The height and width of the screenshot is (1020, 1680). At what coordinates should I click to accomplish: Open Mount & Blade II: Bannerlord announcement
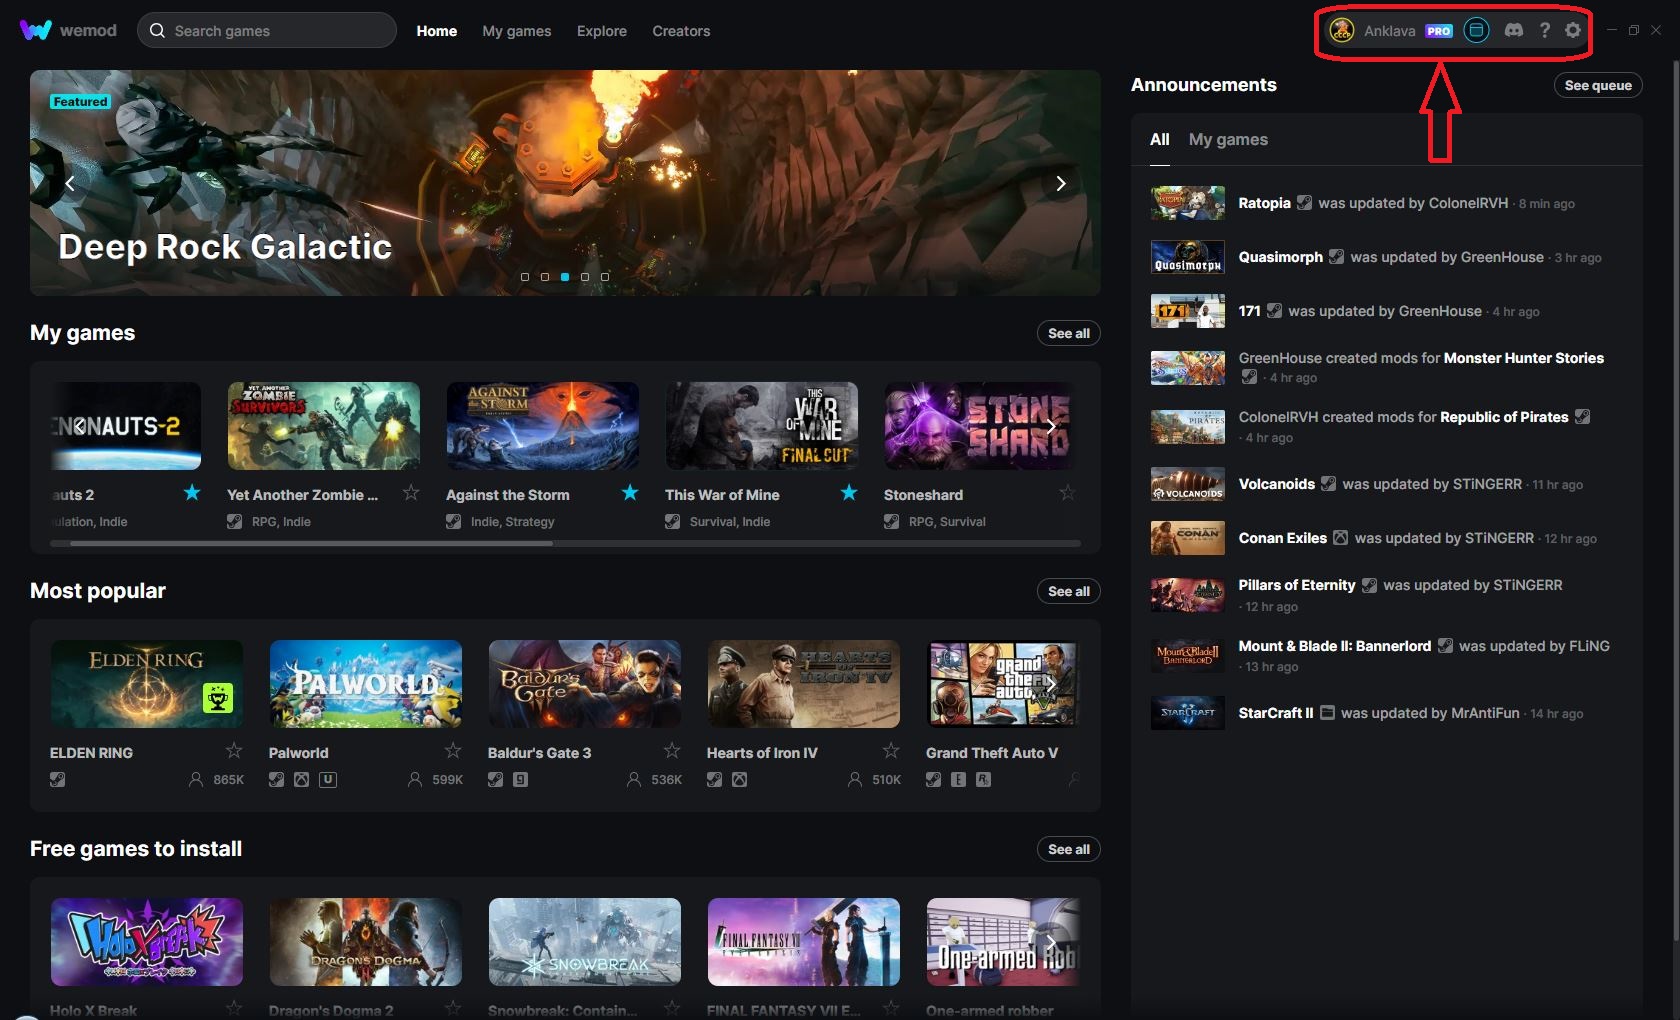pos(1334,645)
